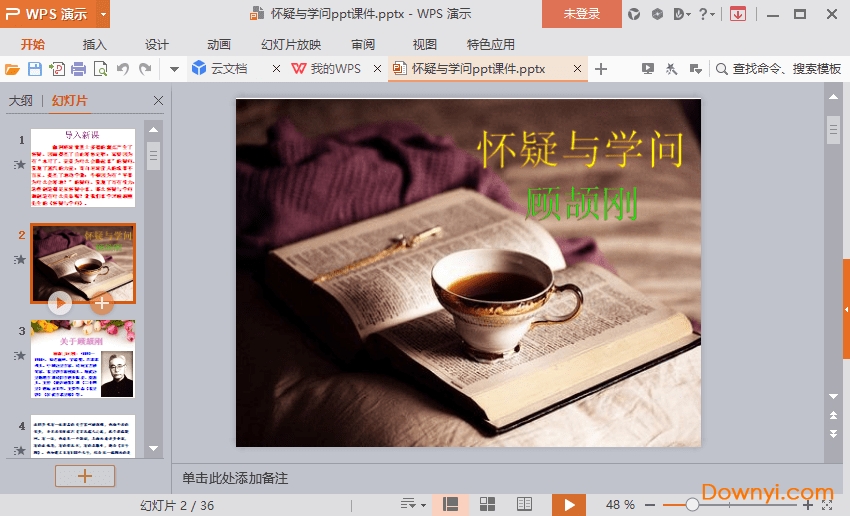850x516 pixels.
Task: Switch to slide sorter view icon
Action: [x=487, y=505]
